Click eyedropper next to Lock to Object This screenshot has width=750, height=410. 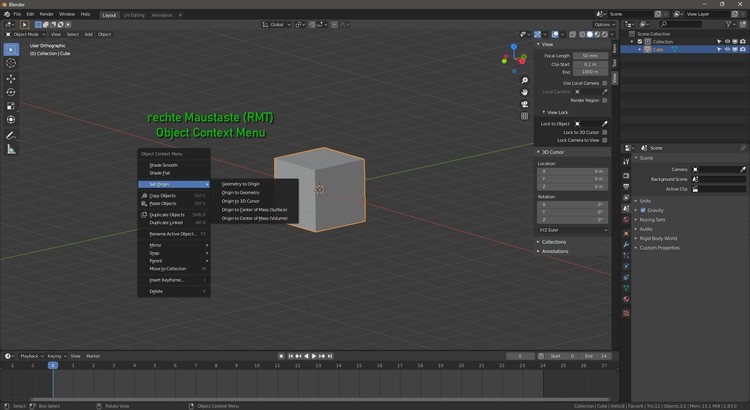605,124
